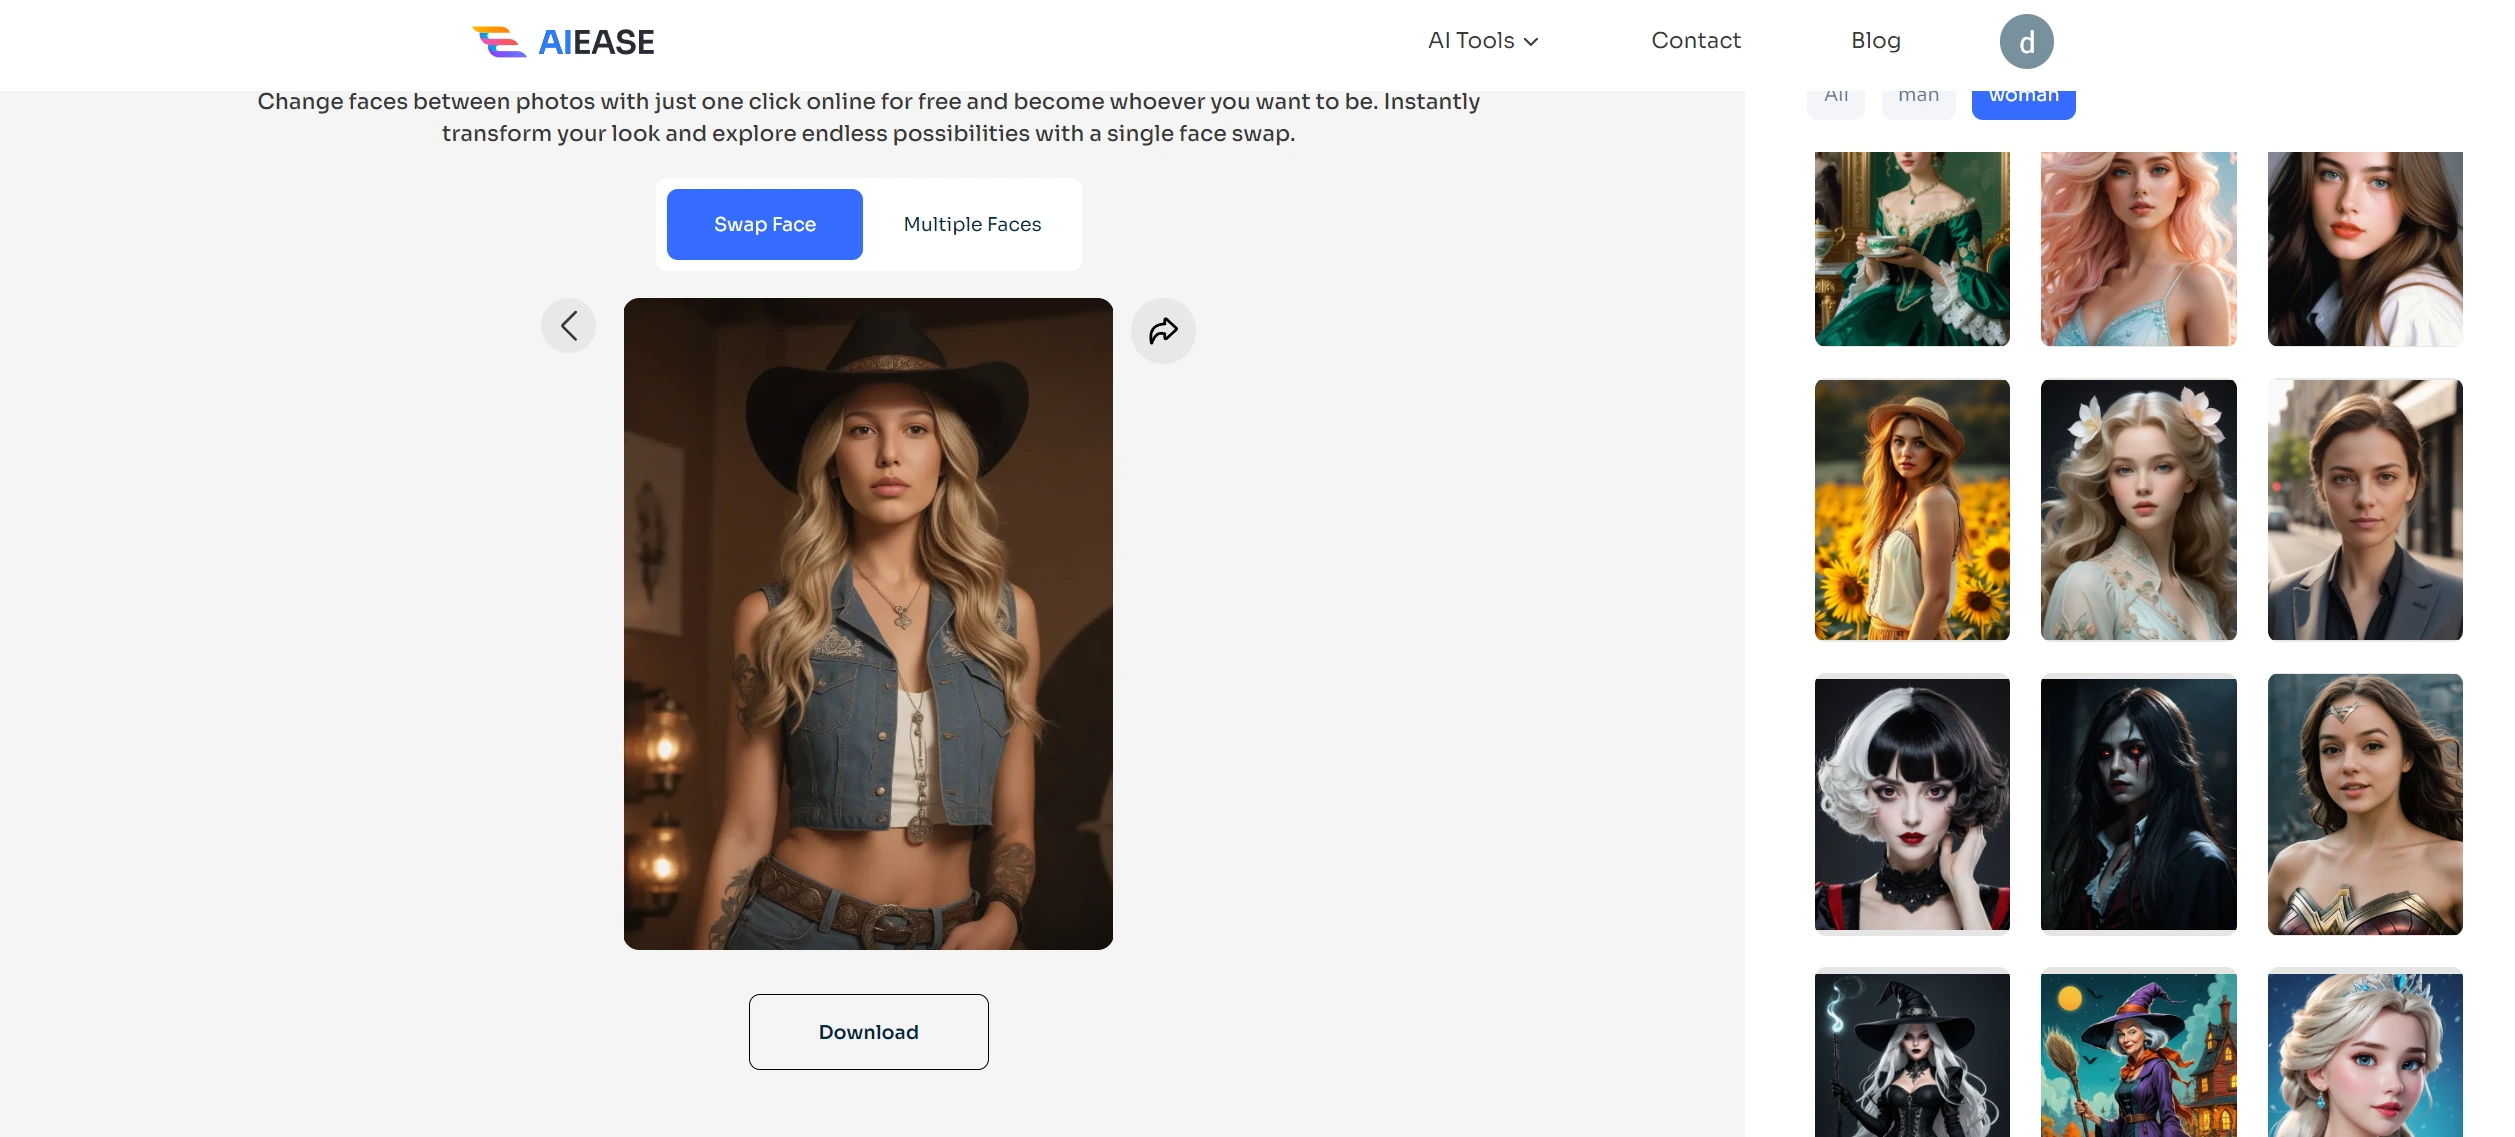The image size is (2515, 1137).
Task: Switch to the Multiple Faces tab
Action: (x=972, y=223)
